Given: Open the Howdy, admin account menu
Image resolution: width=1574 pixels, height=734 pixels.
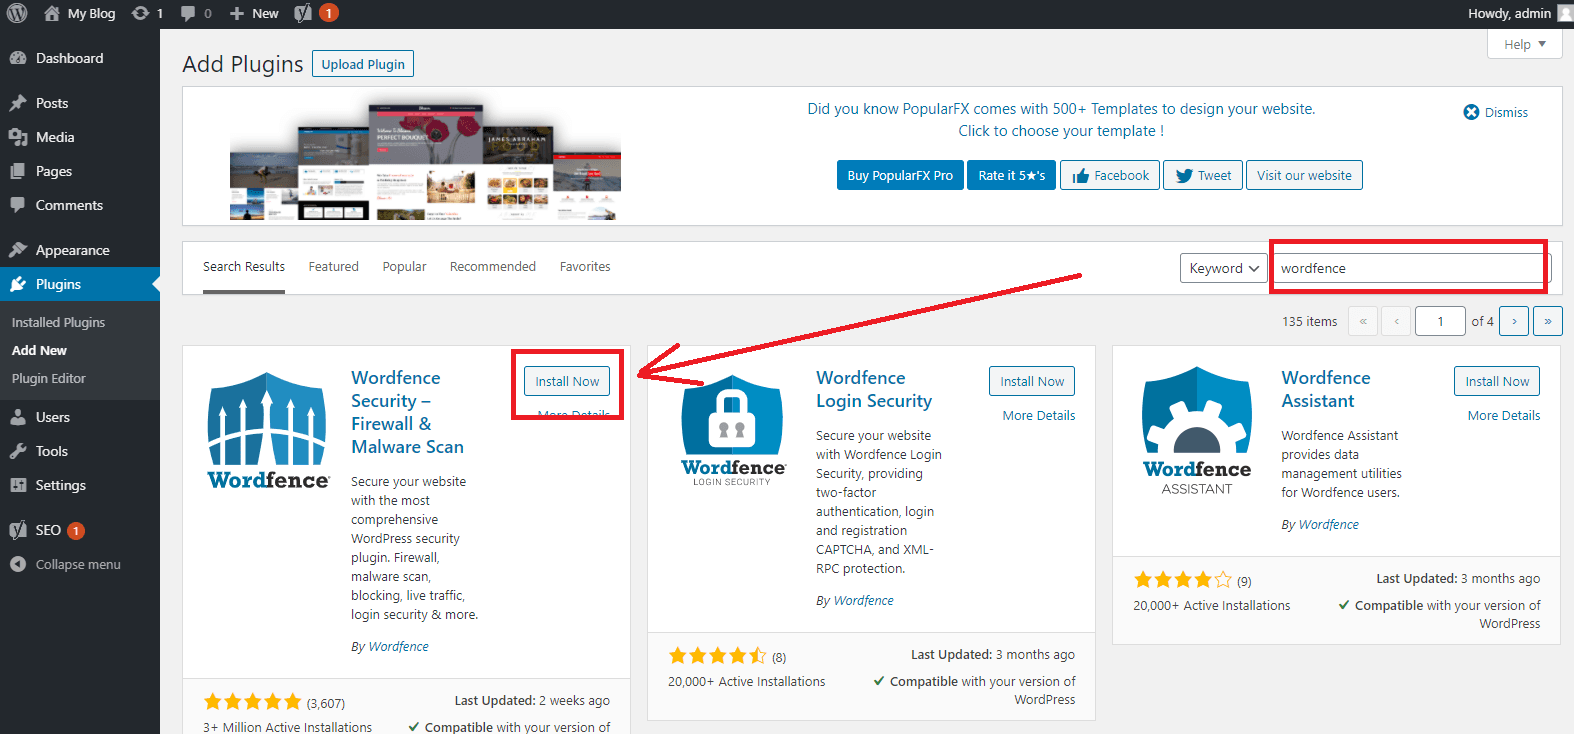Looking at the screenshot, I should click(x=1520, y=13).
